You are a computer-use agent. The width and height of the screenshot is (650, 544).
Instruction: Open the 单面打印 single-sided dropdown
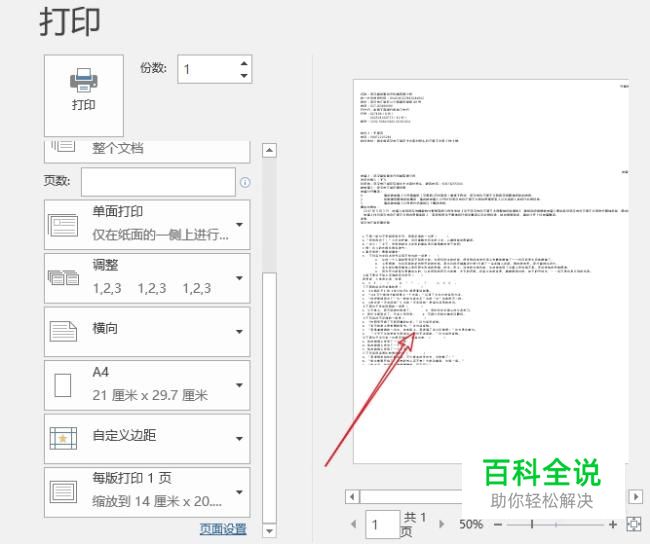147,224
